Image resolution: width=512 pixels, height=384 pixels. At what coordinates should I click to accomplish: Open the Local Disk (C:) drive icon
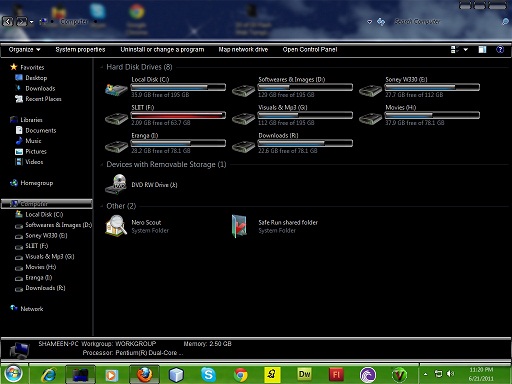116,89
